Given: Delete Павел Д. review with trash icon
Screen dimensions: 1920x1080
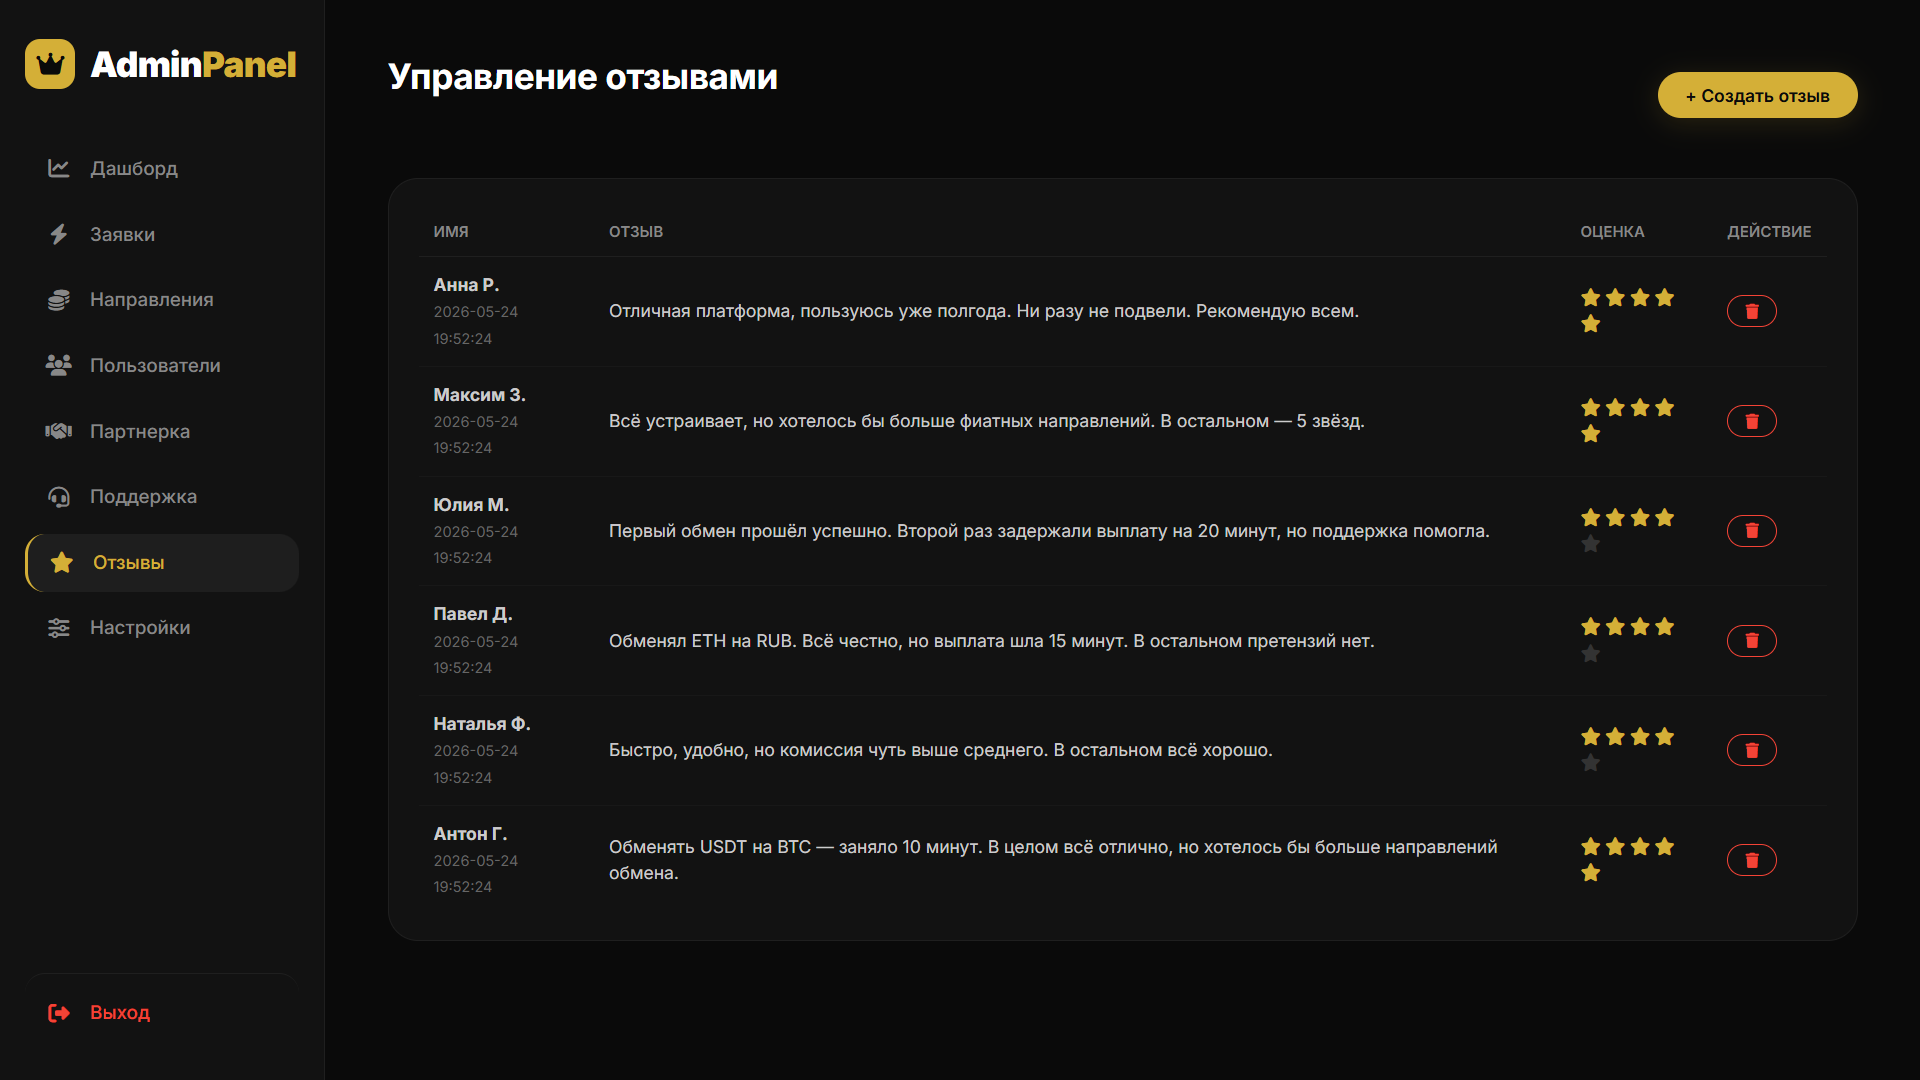Looking at the screenshot, I should pyautogui.click(x=1752, y=641).
